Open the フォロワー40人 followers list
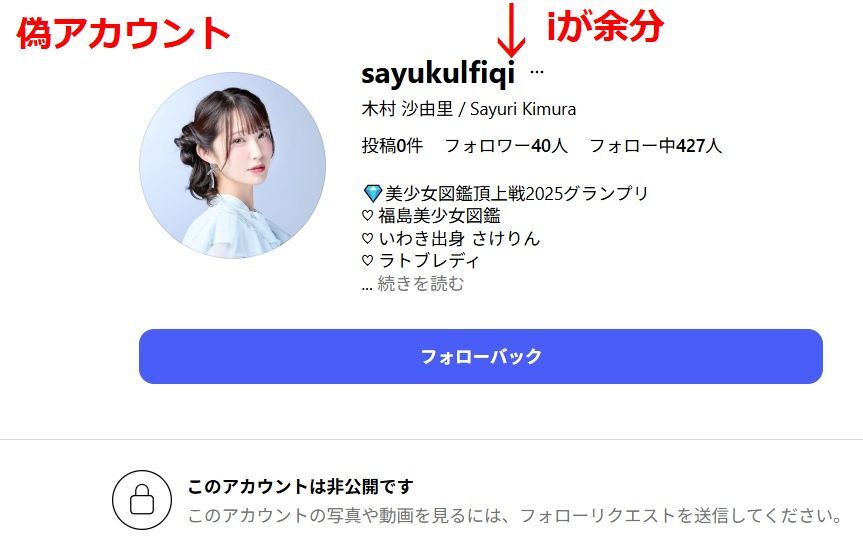Image resolution: width=863 pixels, height=545 pixels. (506, 146)
